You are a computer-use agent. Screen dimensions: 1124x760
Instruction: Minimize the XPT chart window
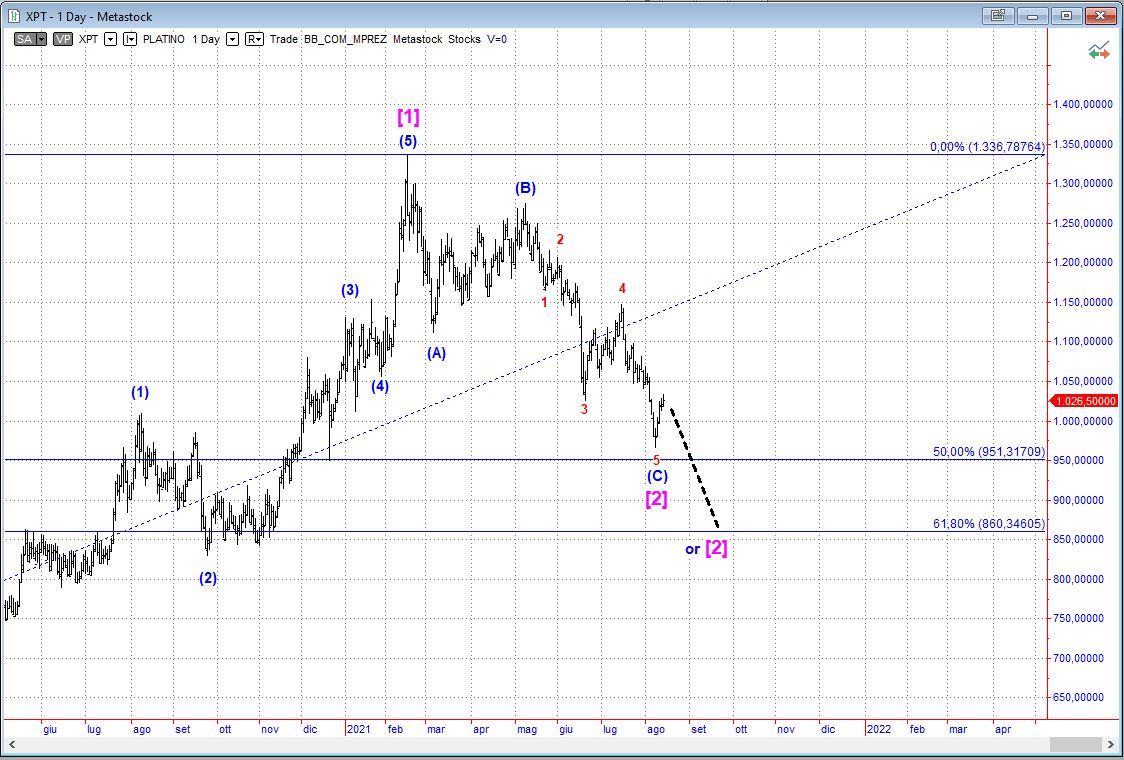pyautogui.click(x=1032, y=15)
